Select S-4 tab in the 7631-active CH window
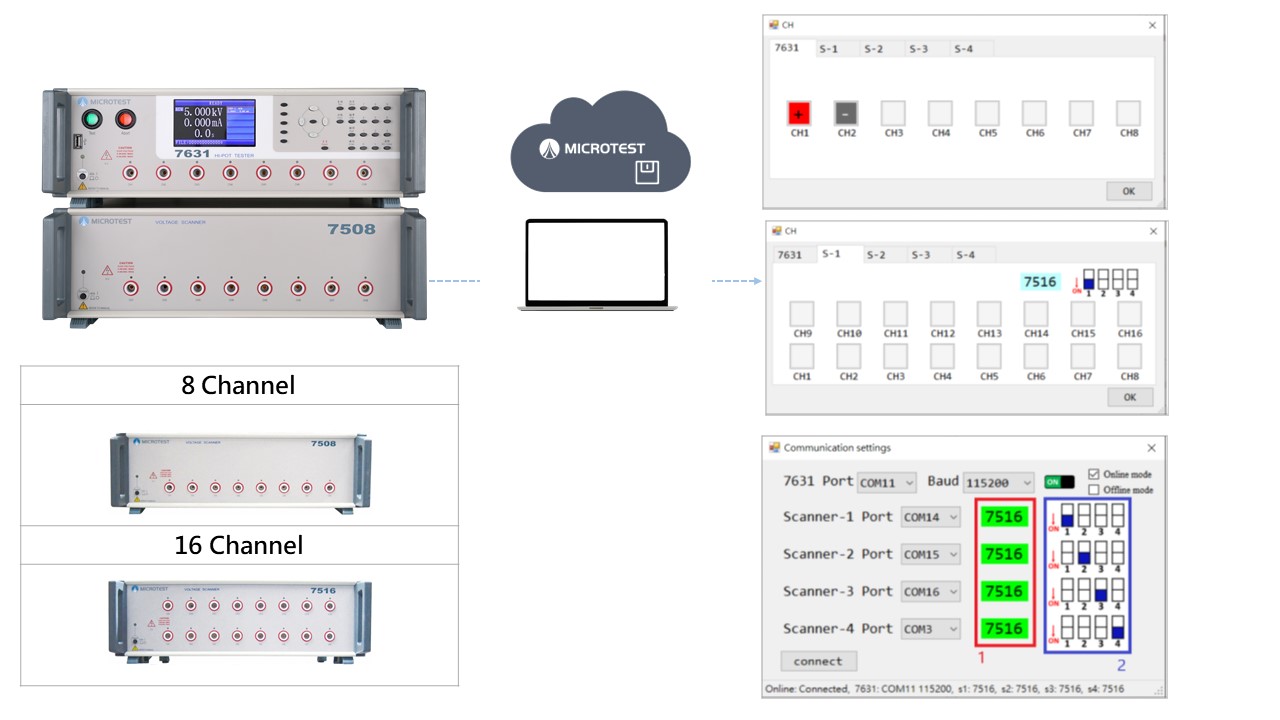Viewport: 1280px width, 720px height. pos(963,48)
